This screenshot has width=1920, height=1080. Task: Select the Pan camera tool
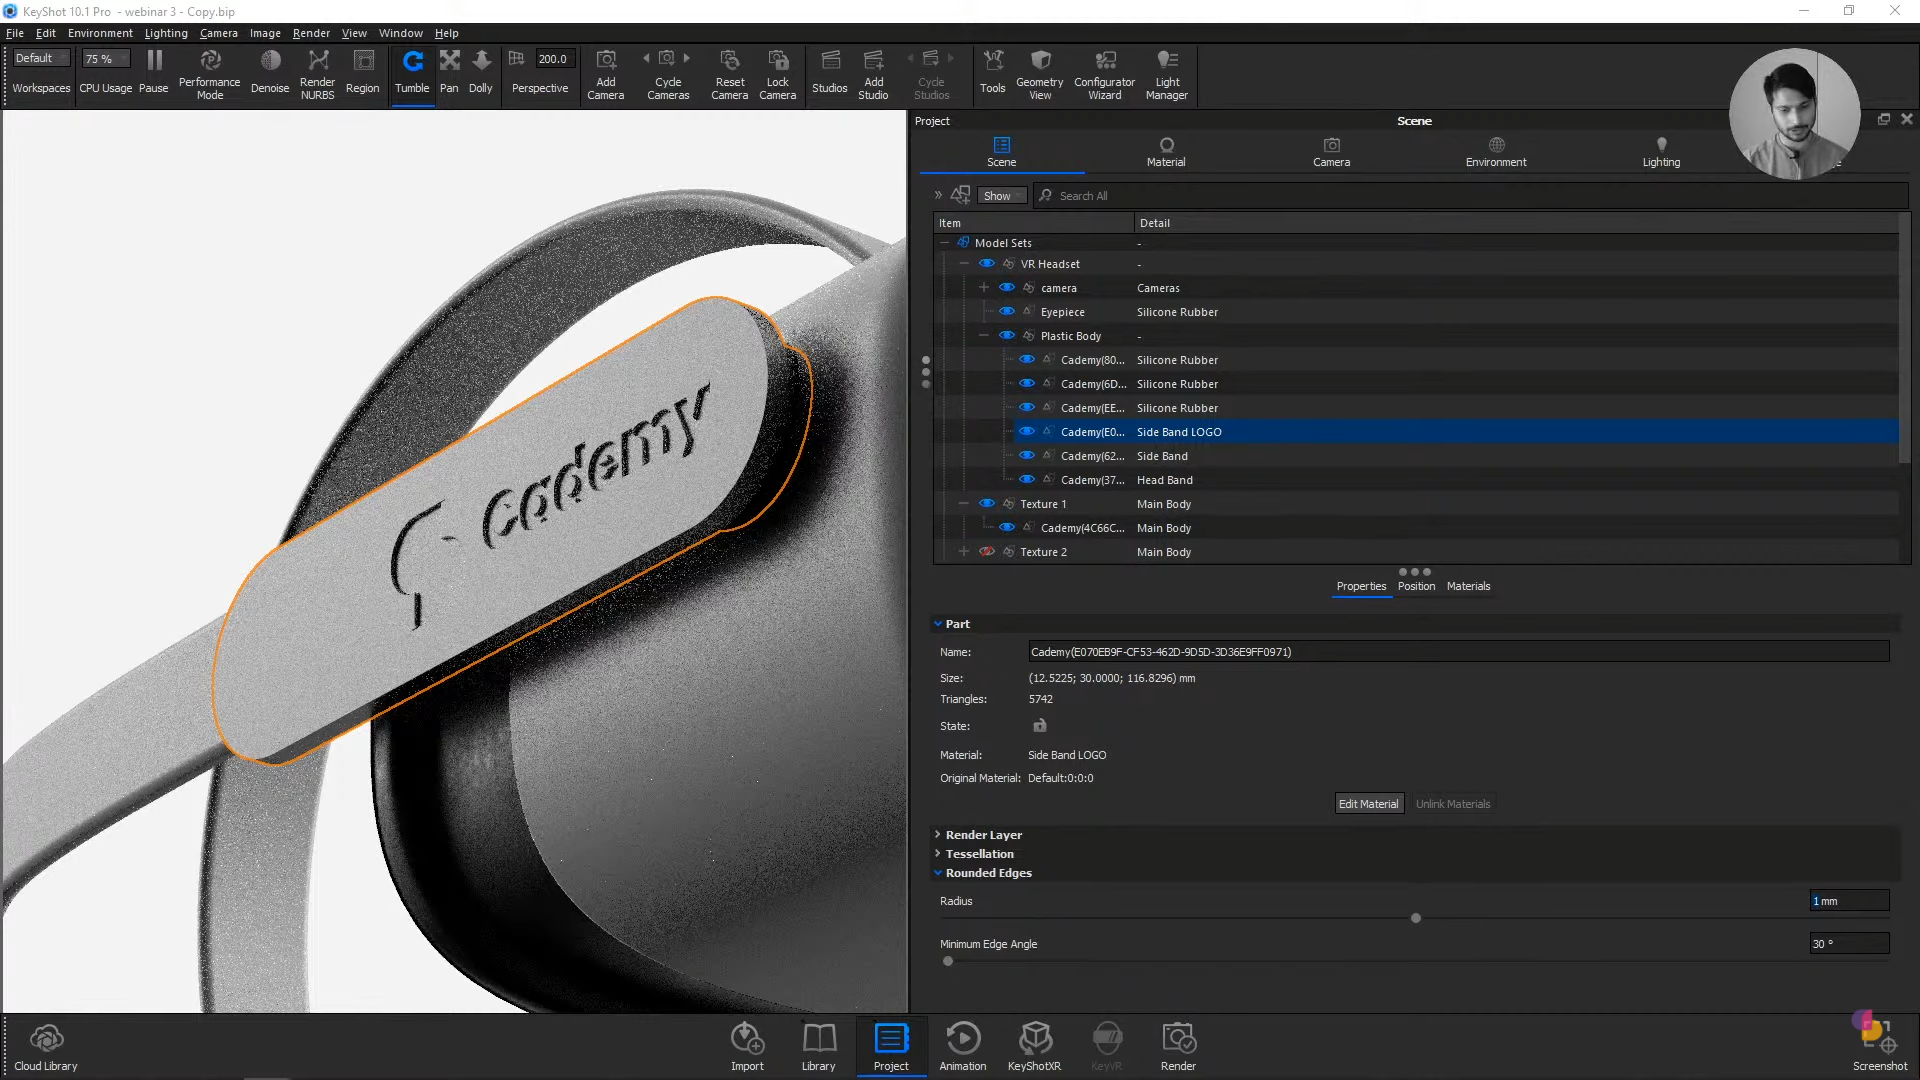coord(450,72)
